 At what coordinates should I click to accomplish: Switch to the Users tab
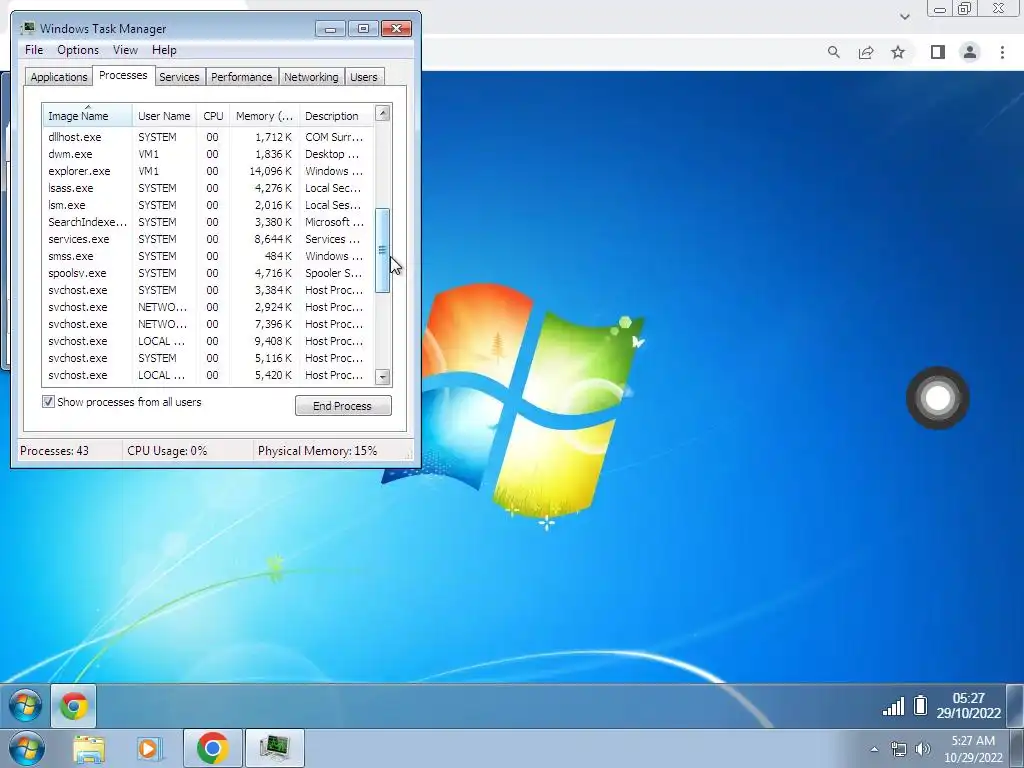364,77
